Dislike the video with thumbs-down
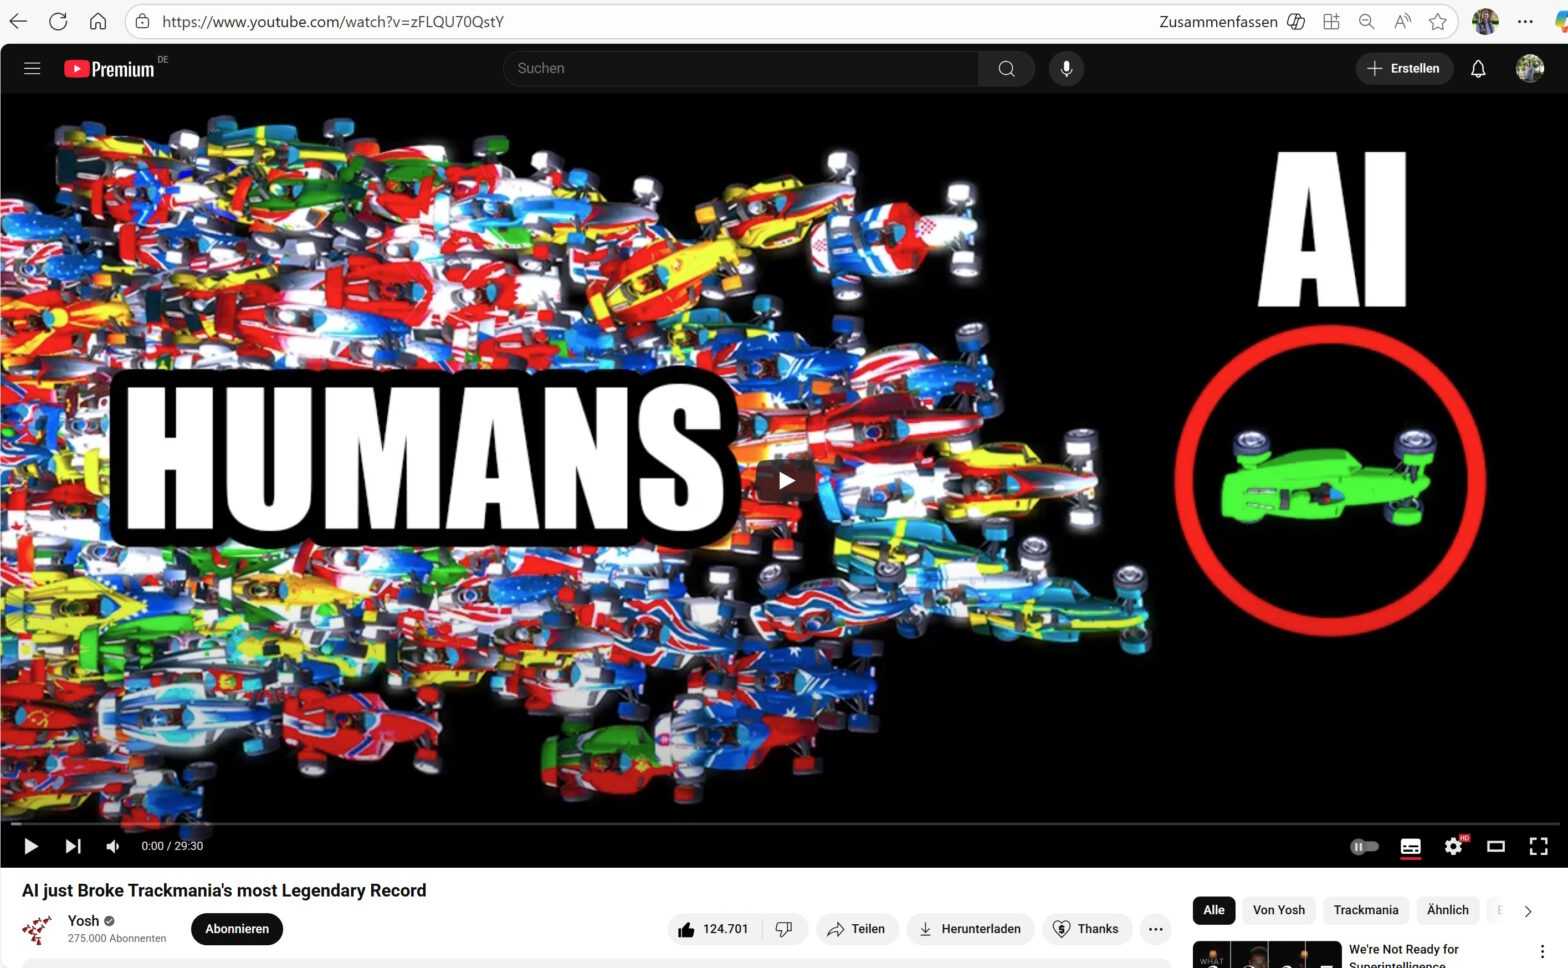Screen dimensions: 1568x968 tap(784, 929)
